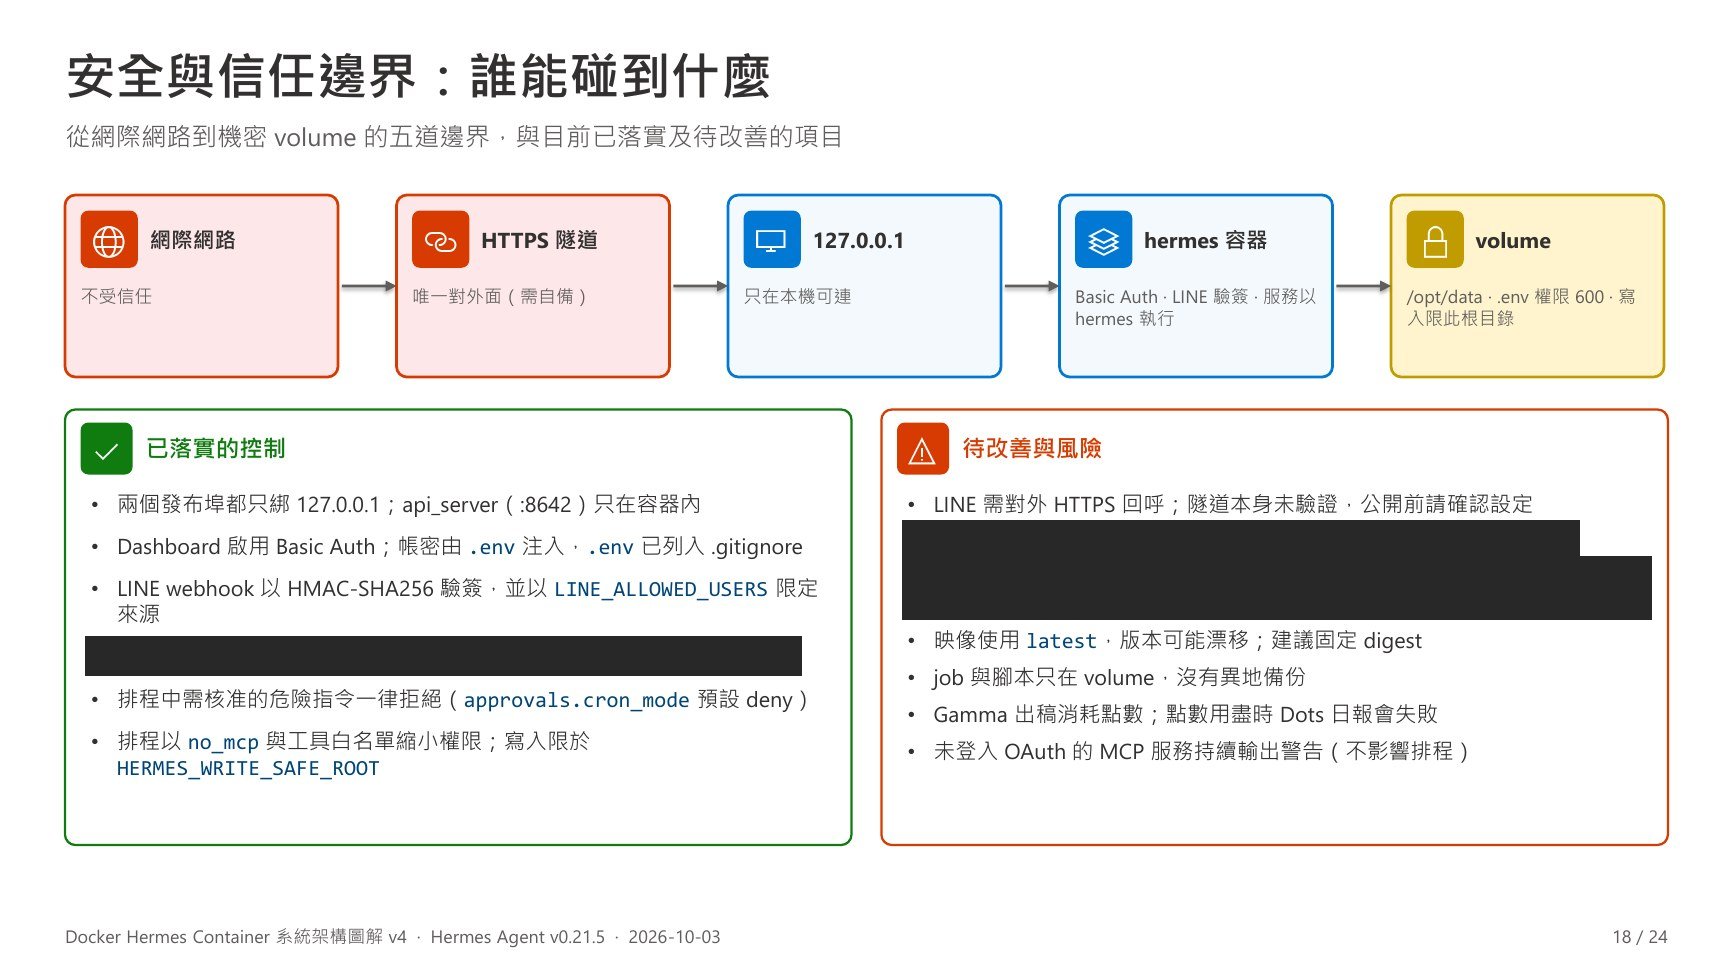Click the warning triangle icon for 待改善與風險
Image resolution: width=1734 pixels, height=975 pixels.
coord(922,449)
